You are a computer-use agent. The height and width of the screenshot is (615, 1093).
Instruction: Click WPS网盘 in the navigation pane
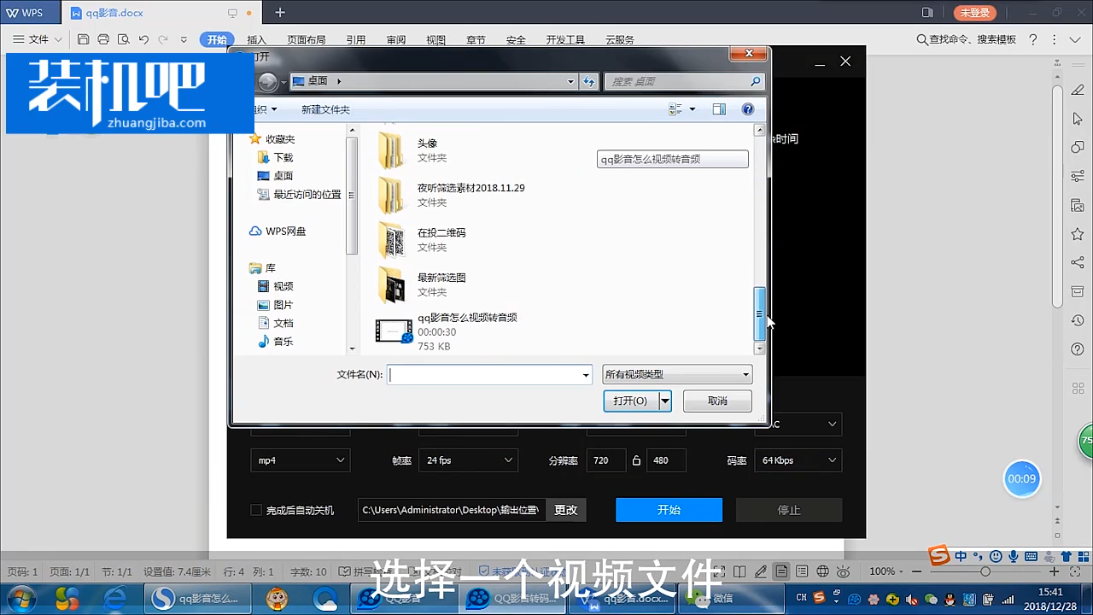pos(285,231)
